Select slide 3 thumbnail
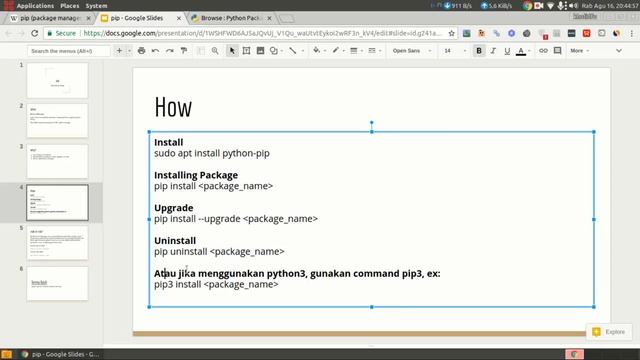640x360 pixels. tap(57, 161)
